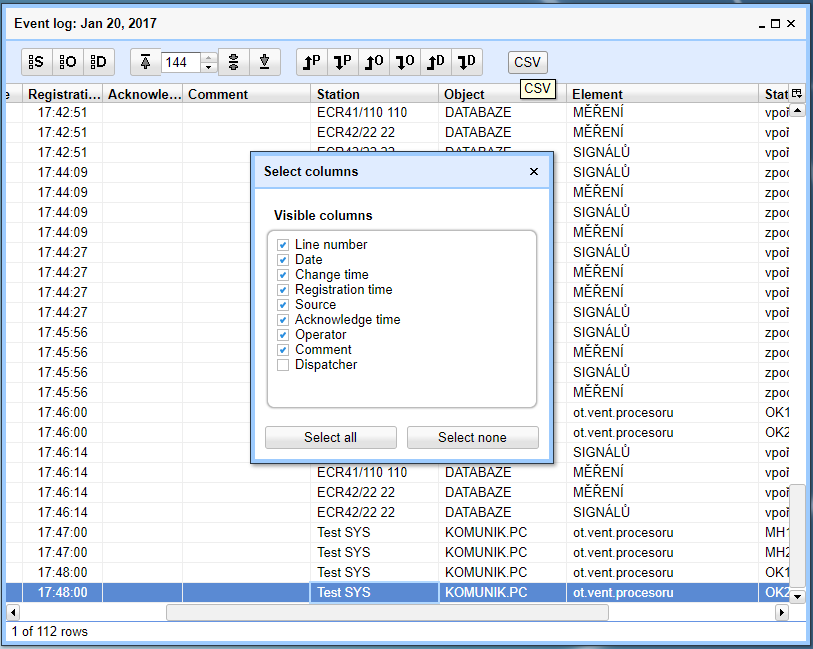Screen dimensions: 813x649
Task: Click the O filter toolbar icon
Action: (x=67, y=62)
